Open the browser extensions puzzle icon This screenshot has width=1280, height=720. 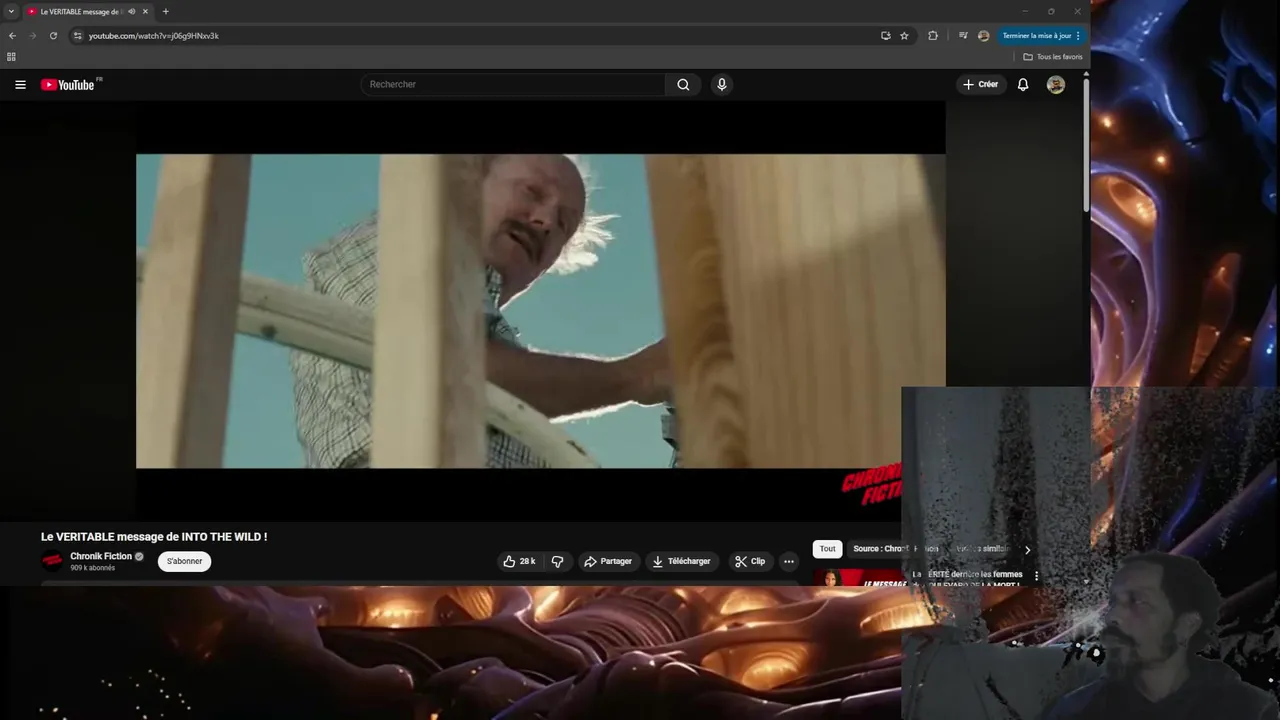(x=933, y=36)
